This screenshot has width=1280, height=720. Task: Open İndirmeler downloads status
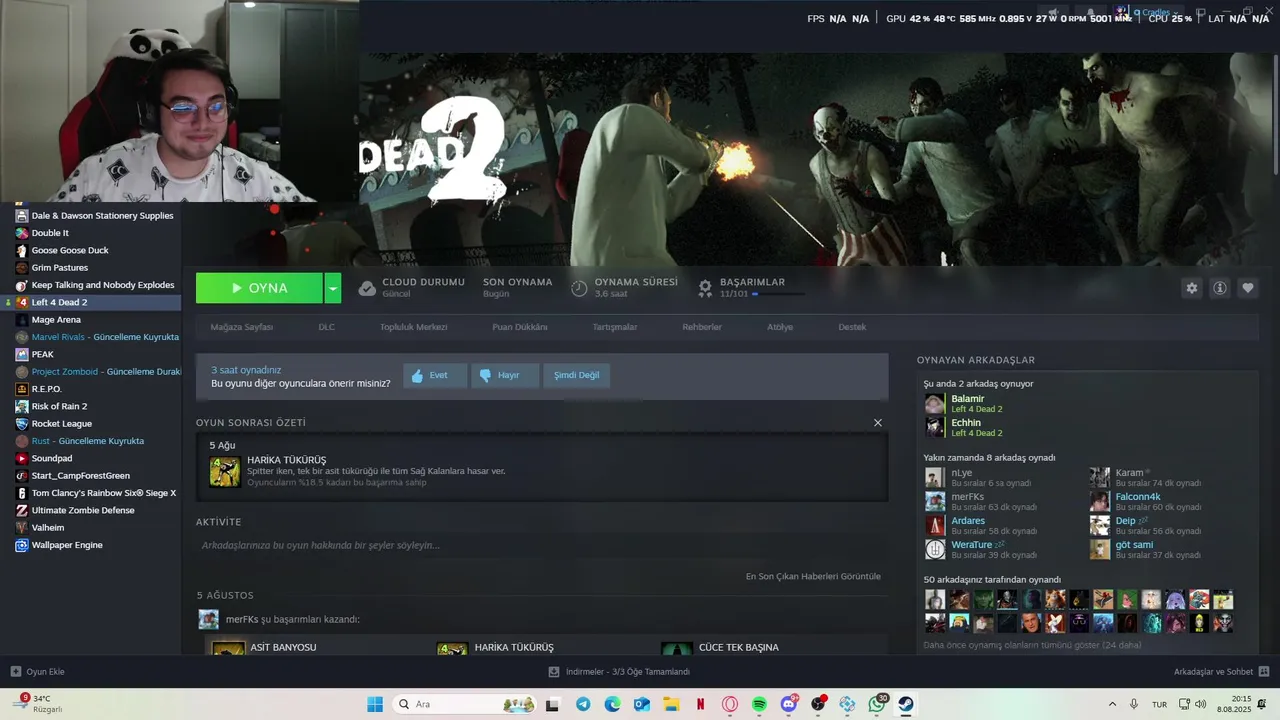coord(619,672)
